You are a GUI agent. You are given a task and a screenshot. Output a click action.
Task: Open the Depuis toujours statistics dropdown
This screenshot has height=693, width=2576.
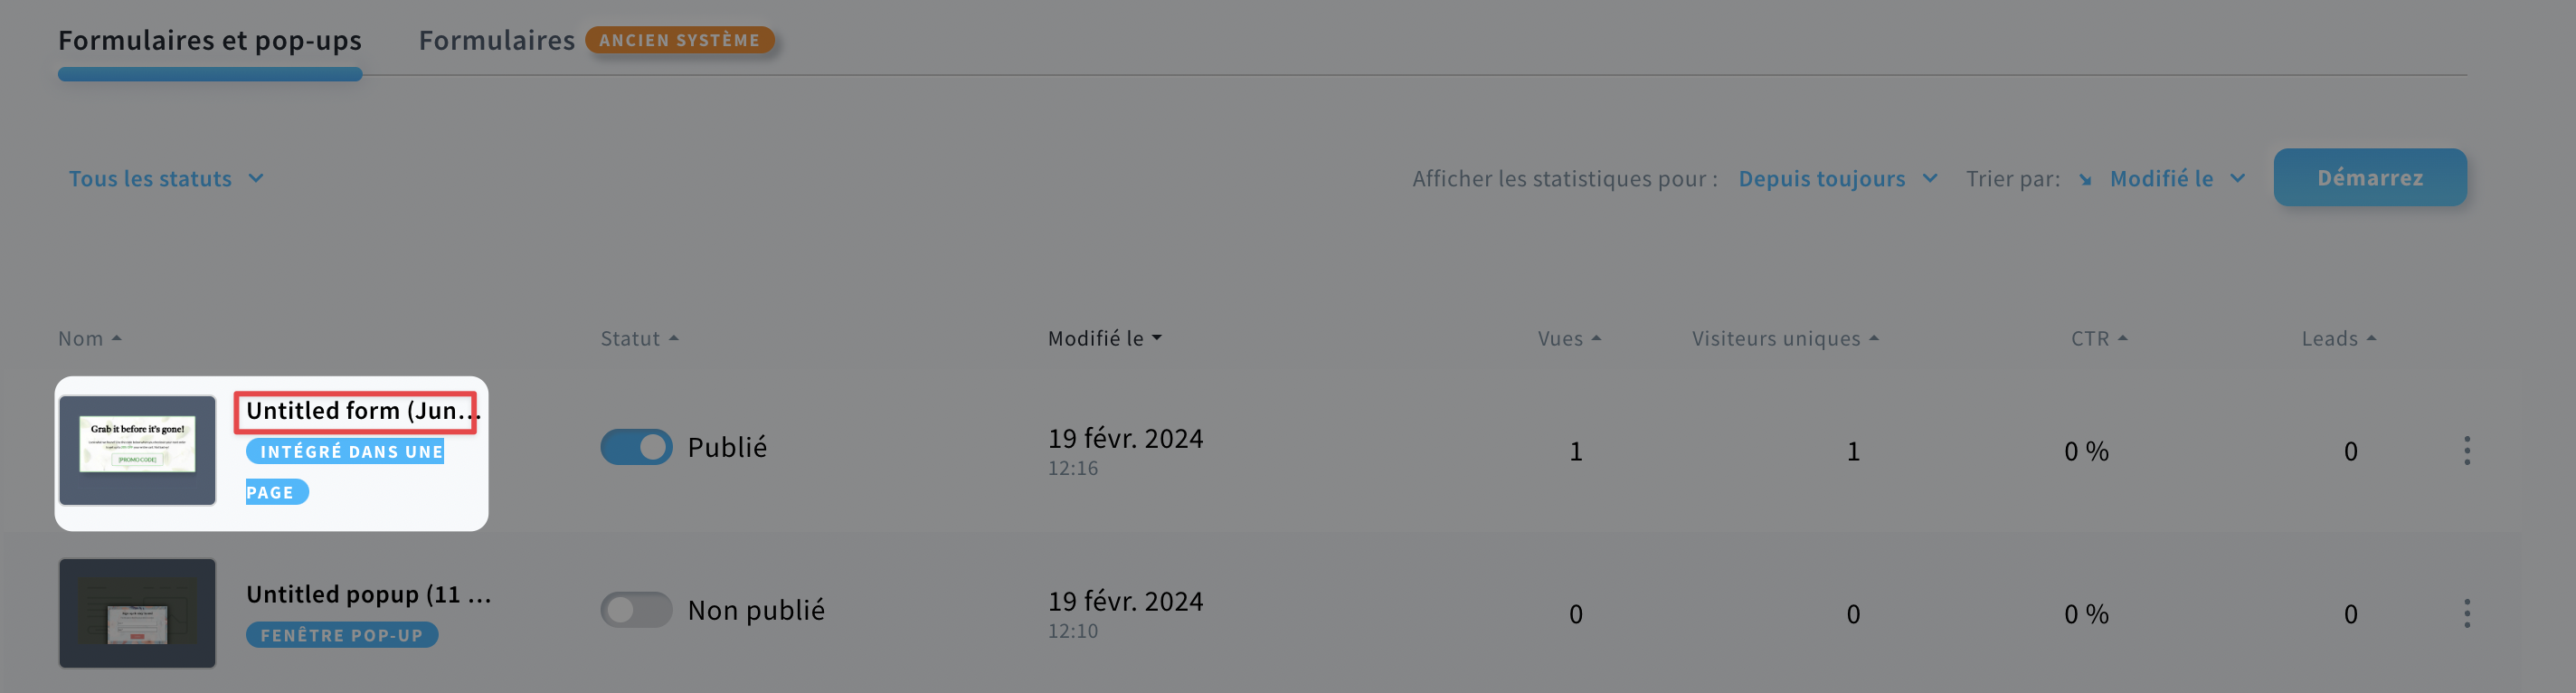(x=1838, y=179)
